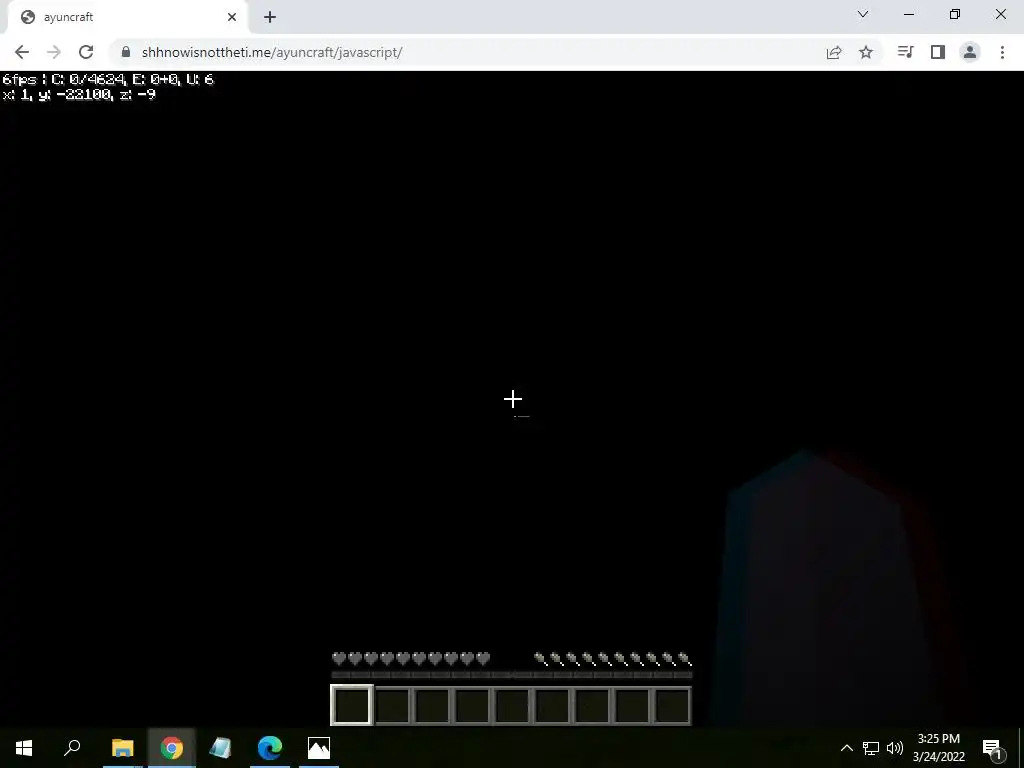
Task: Select the last hotbar slot
Action: tap(672, 705)
